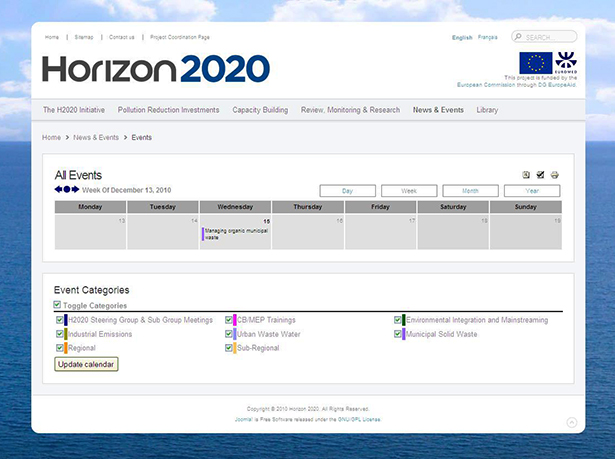Viewport: 615px width, 459px height.
Task: Click Home in the breadcrumb
Action: (51, 137)
